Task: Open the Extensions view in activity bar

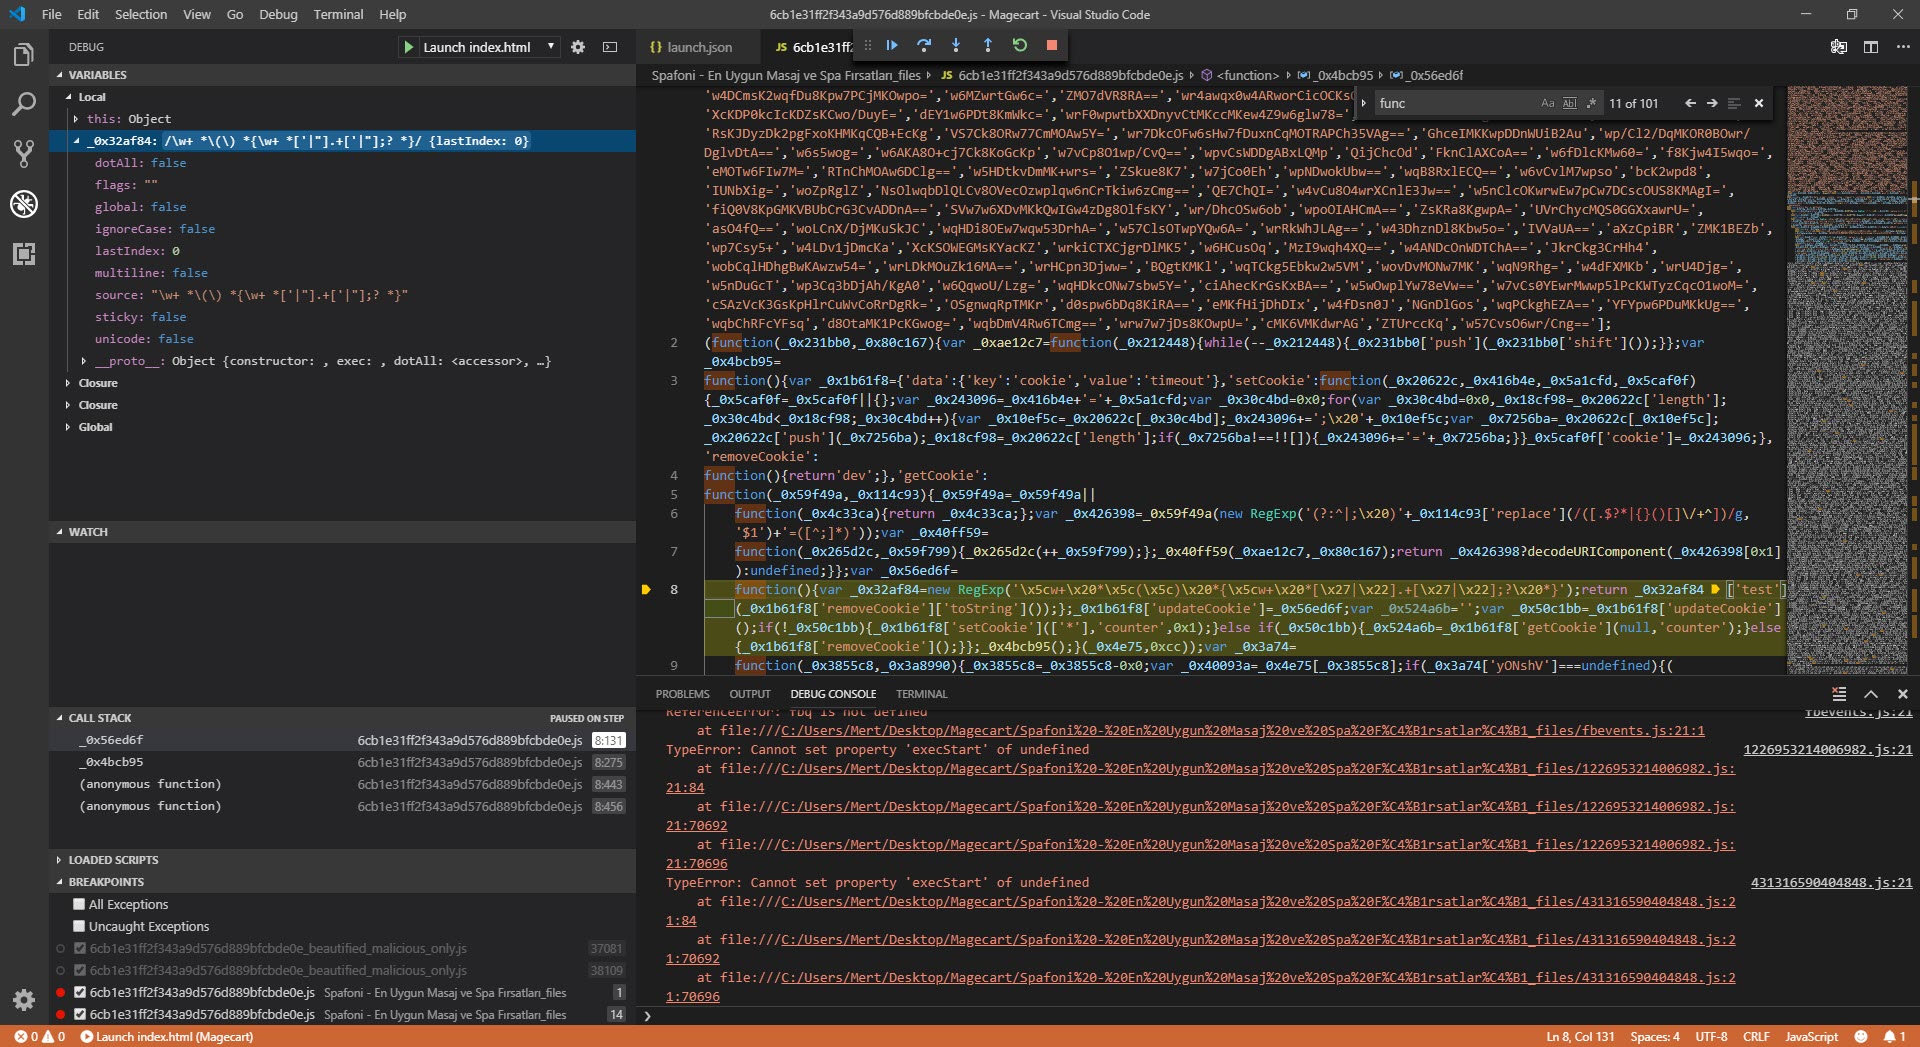Action: (x=24, y=253)
